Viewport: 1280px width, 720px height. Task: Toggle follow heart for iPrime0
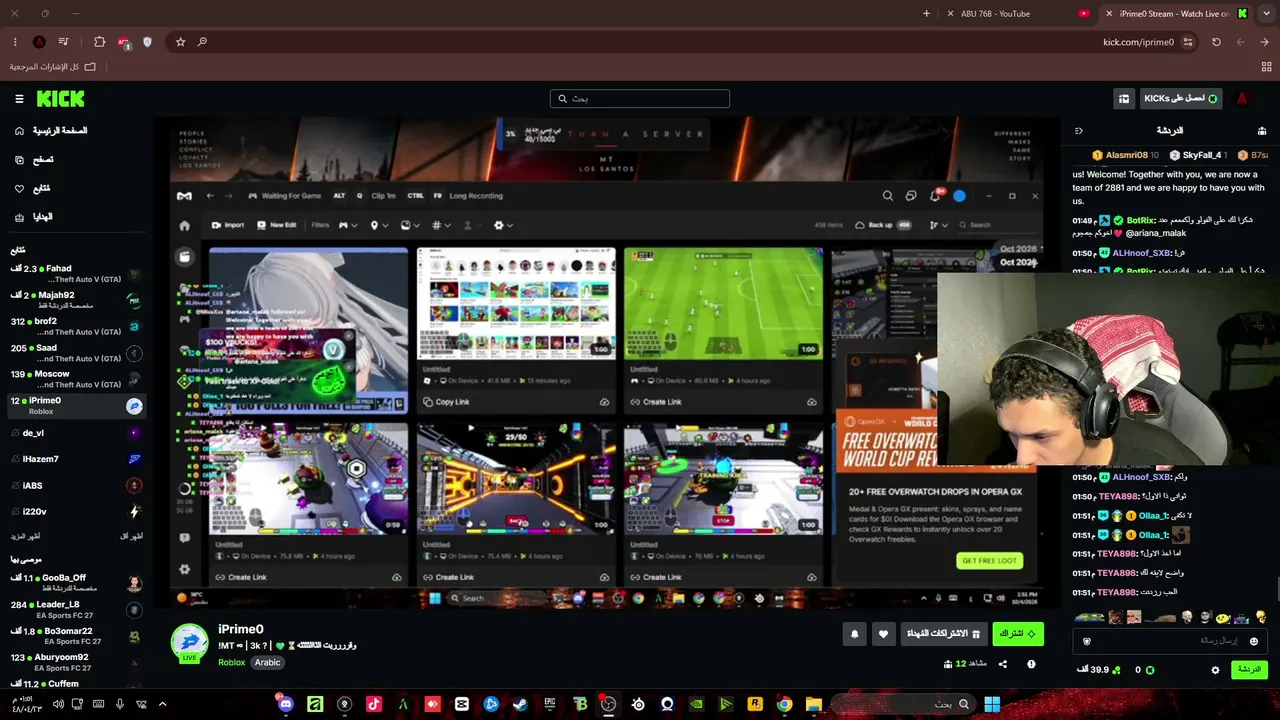tap(883, 634)
